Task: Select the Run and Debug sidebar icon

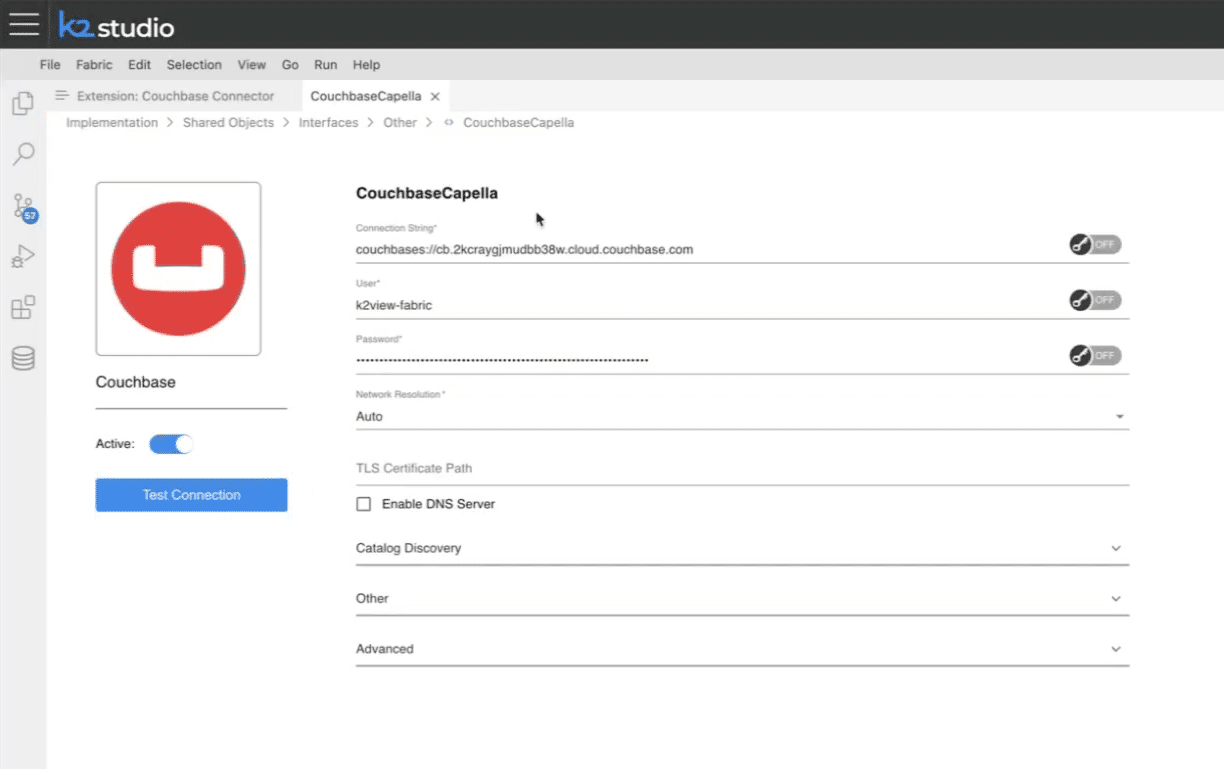Action: [21, 256]
